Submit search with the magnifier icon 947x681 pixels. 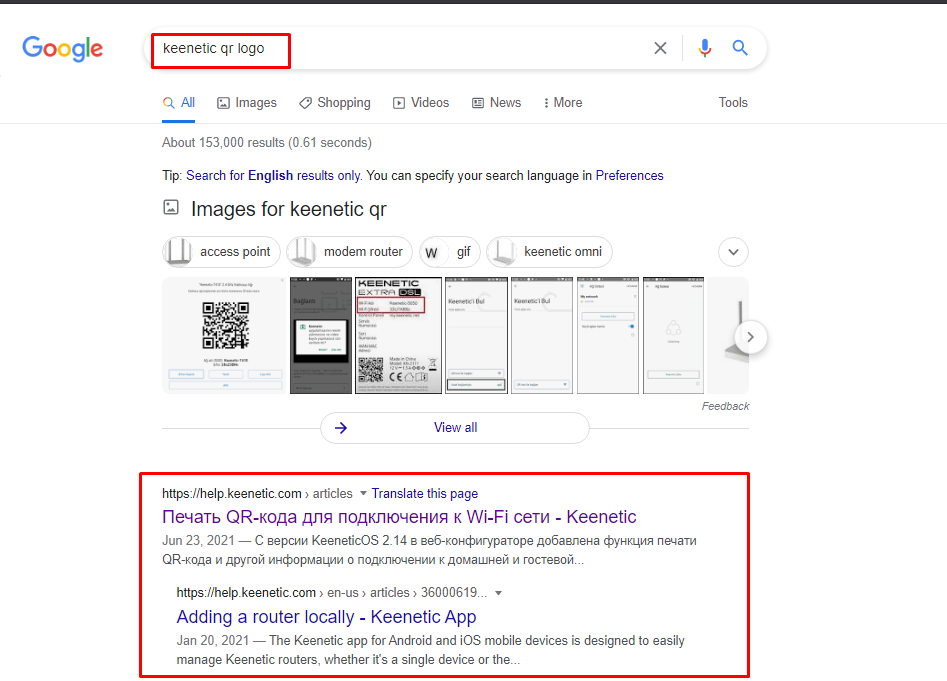pyautogui.click(x=740, y=48)
